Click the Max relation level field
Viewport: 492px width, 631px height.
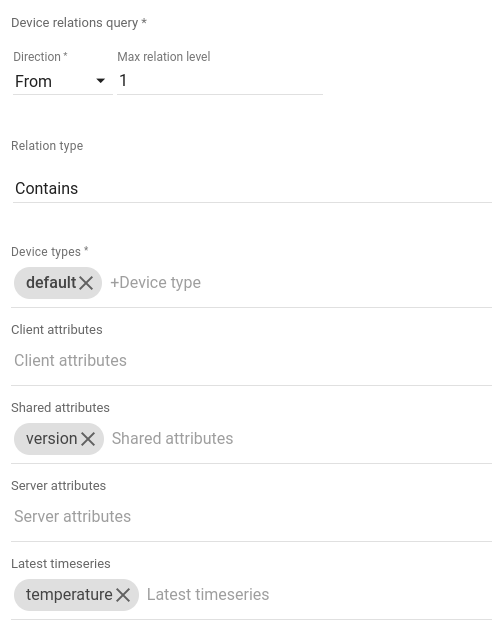point(220,80)
